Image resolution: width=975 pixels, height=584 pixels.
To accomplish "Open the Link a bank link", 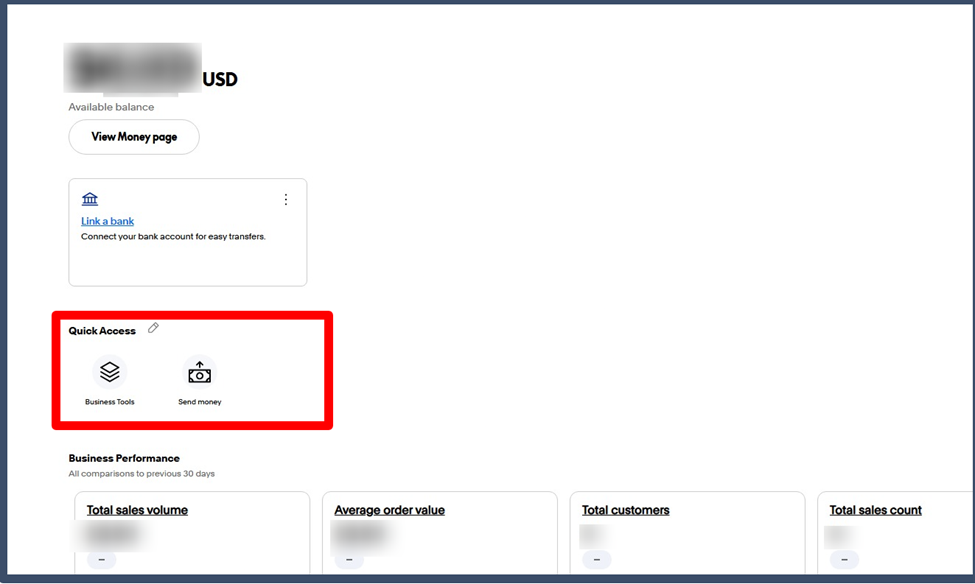I will coord(107,221).
